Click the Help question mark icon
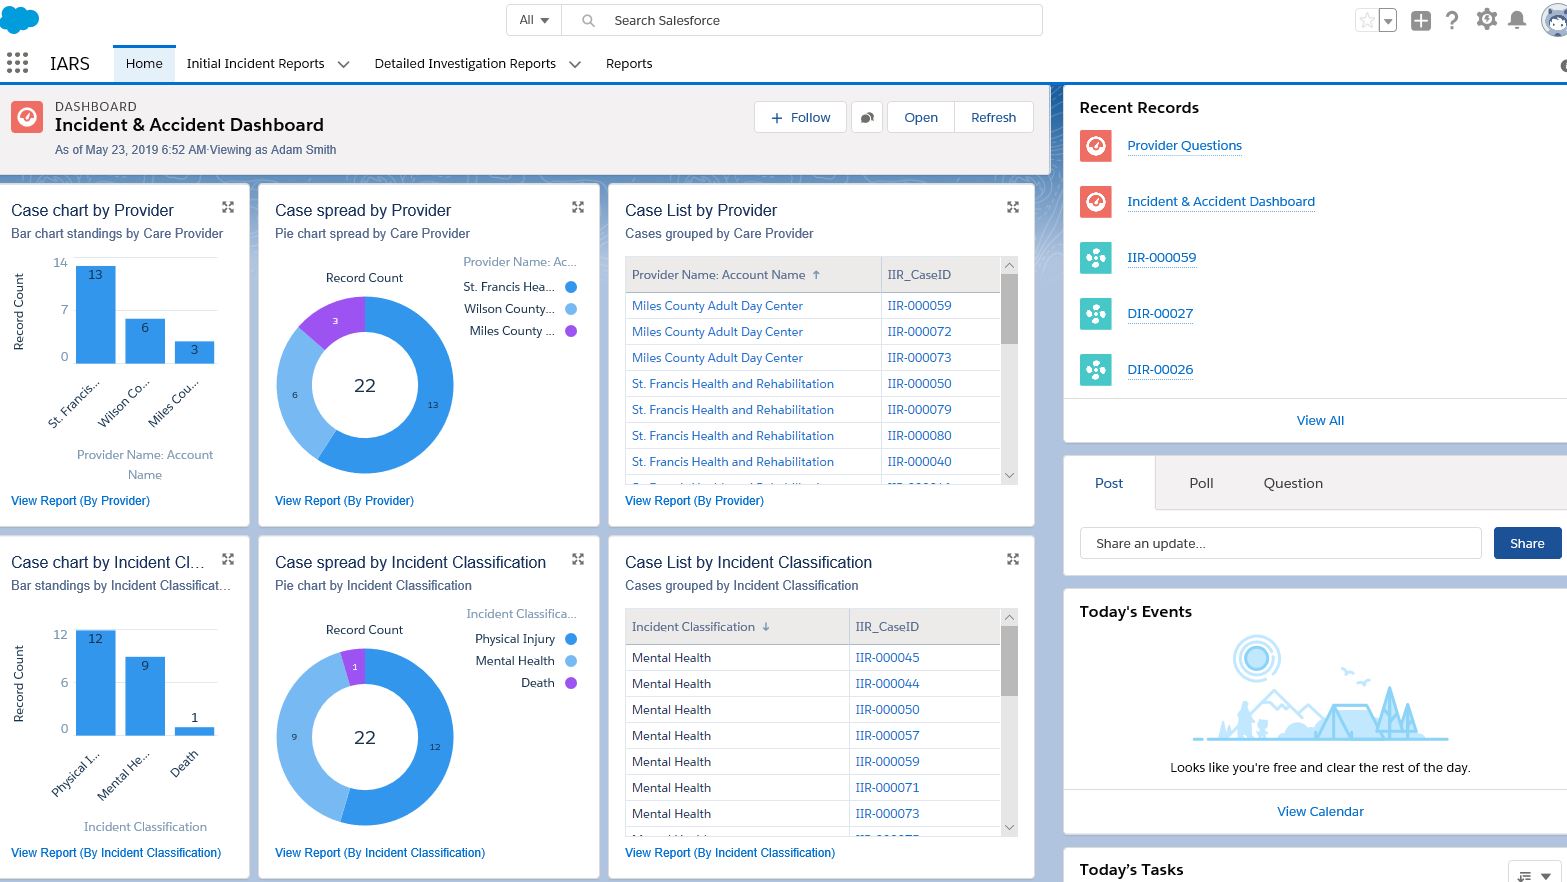 pos(1452,19)
